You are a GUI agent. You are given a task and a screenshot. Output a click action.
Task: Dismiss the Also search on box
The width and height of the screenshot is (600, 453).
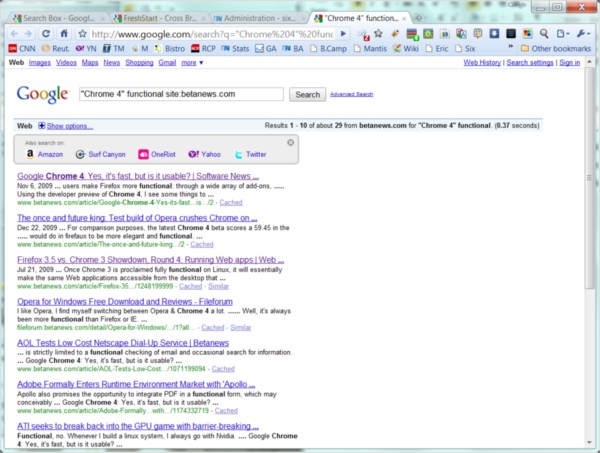[290, 142]
